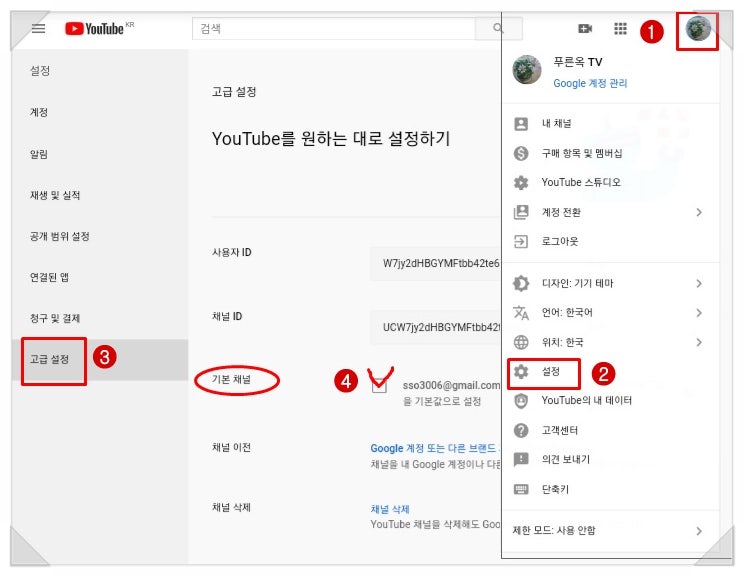Image resolution: width=744 pixels, height=576 pixels.
Task: Open the hamburger guide menu
Action: coord(38,28)
